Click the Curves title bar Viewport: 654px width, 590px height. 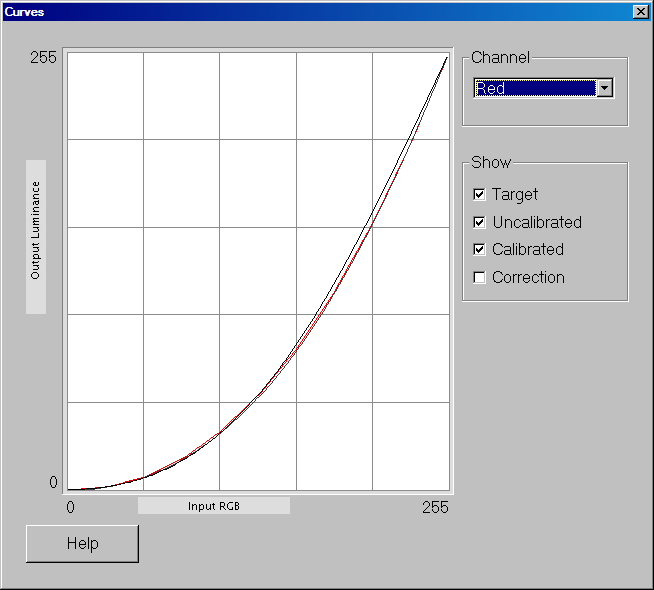click(x=317, y=12)
